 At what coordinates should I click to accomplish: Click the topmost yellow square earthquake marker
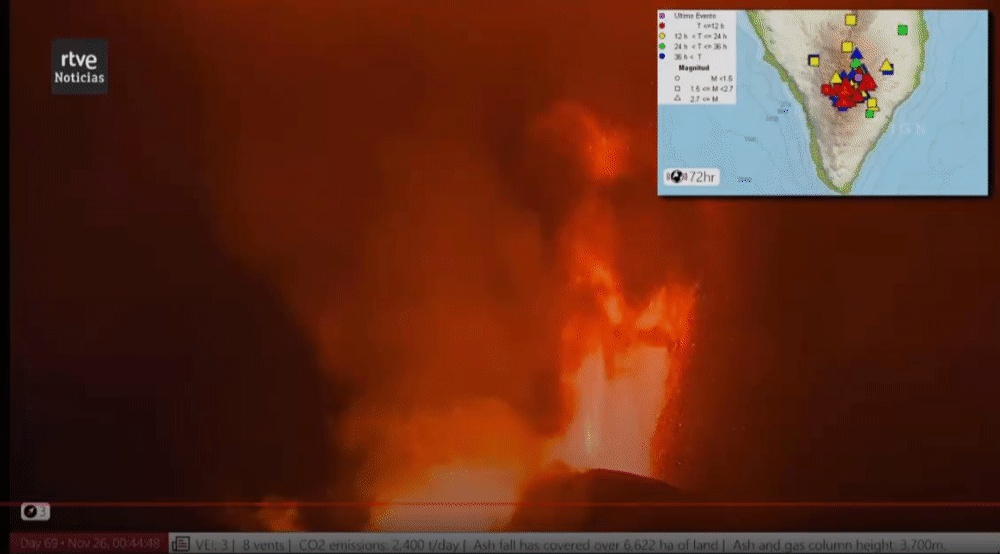pos(850,20)
